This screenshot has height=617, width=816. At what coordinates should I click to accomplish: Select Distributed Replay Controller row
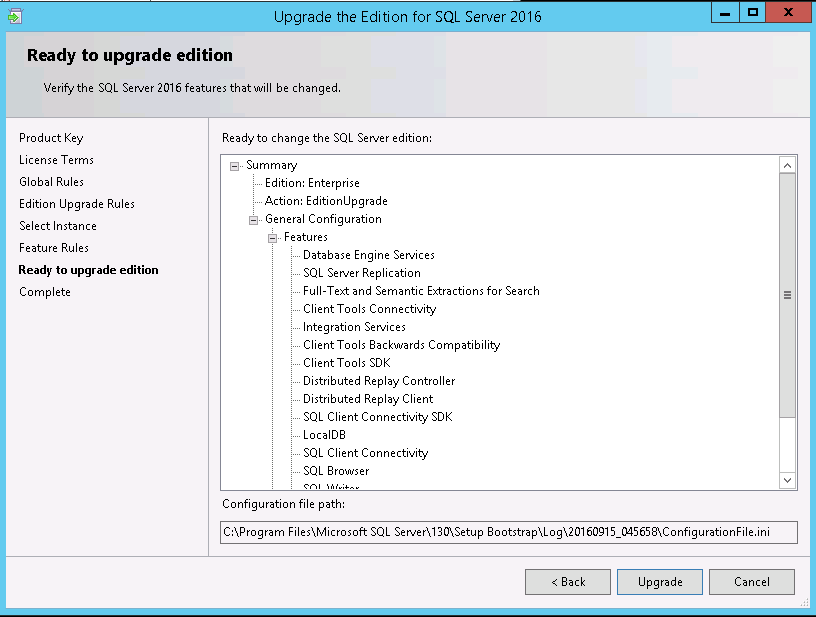379,381
